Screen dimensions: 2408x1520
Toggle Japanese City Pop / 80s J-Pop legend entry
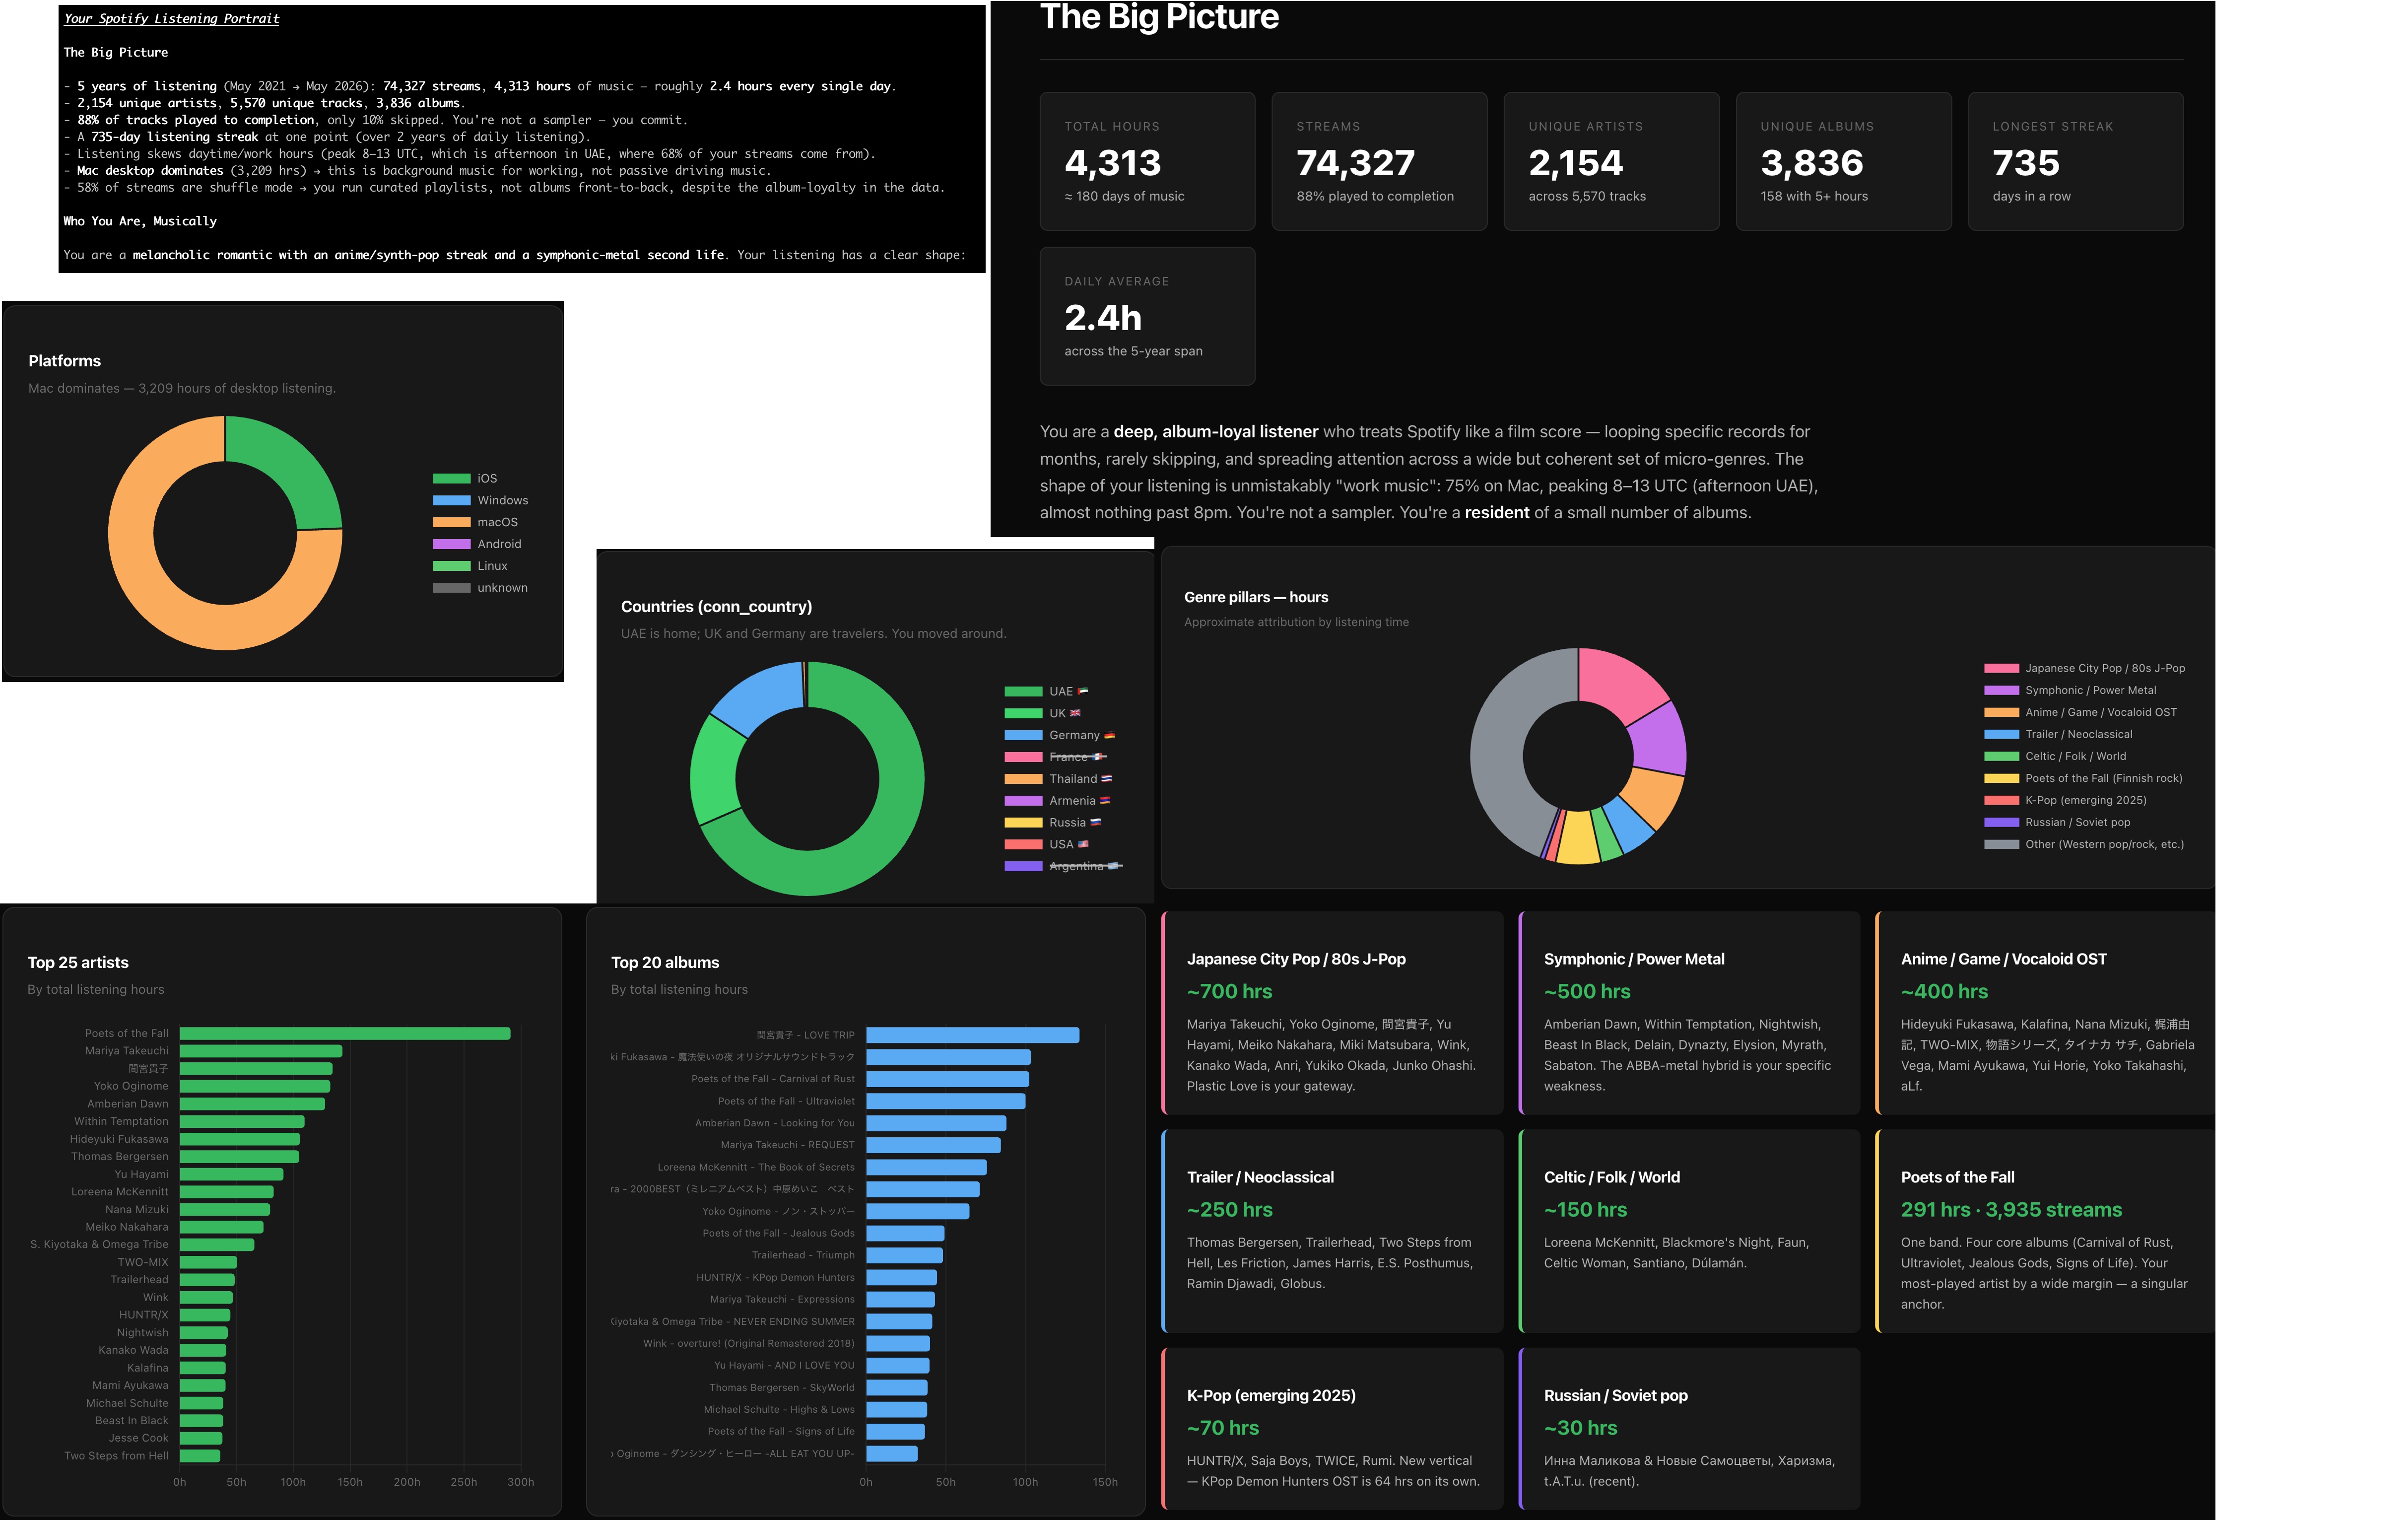point(2084,668)
